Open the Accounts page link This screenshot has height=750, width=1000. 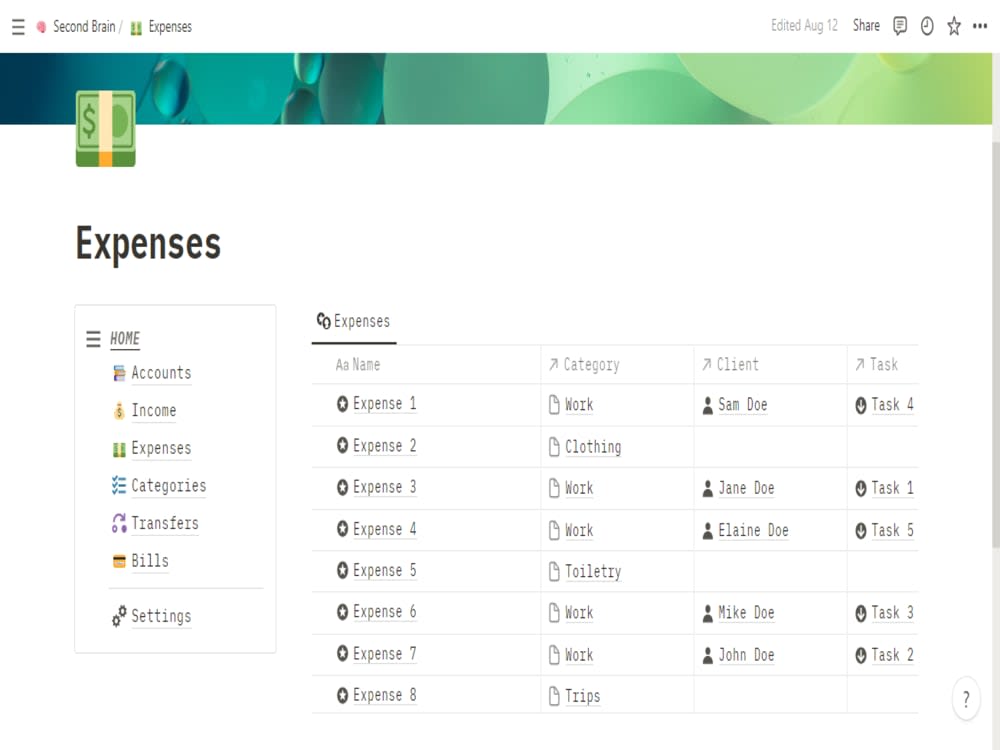(x=161, y=372)
